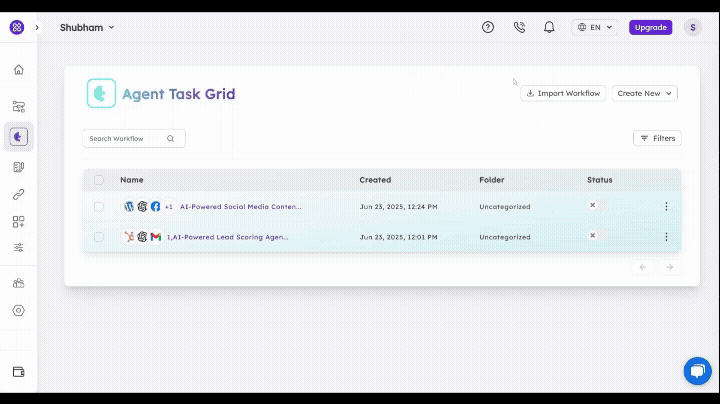Expand the Shubham workspace dropdown
The height and width of the screenshot is (404, 720).
coord(87,27)
